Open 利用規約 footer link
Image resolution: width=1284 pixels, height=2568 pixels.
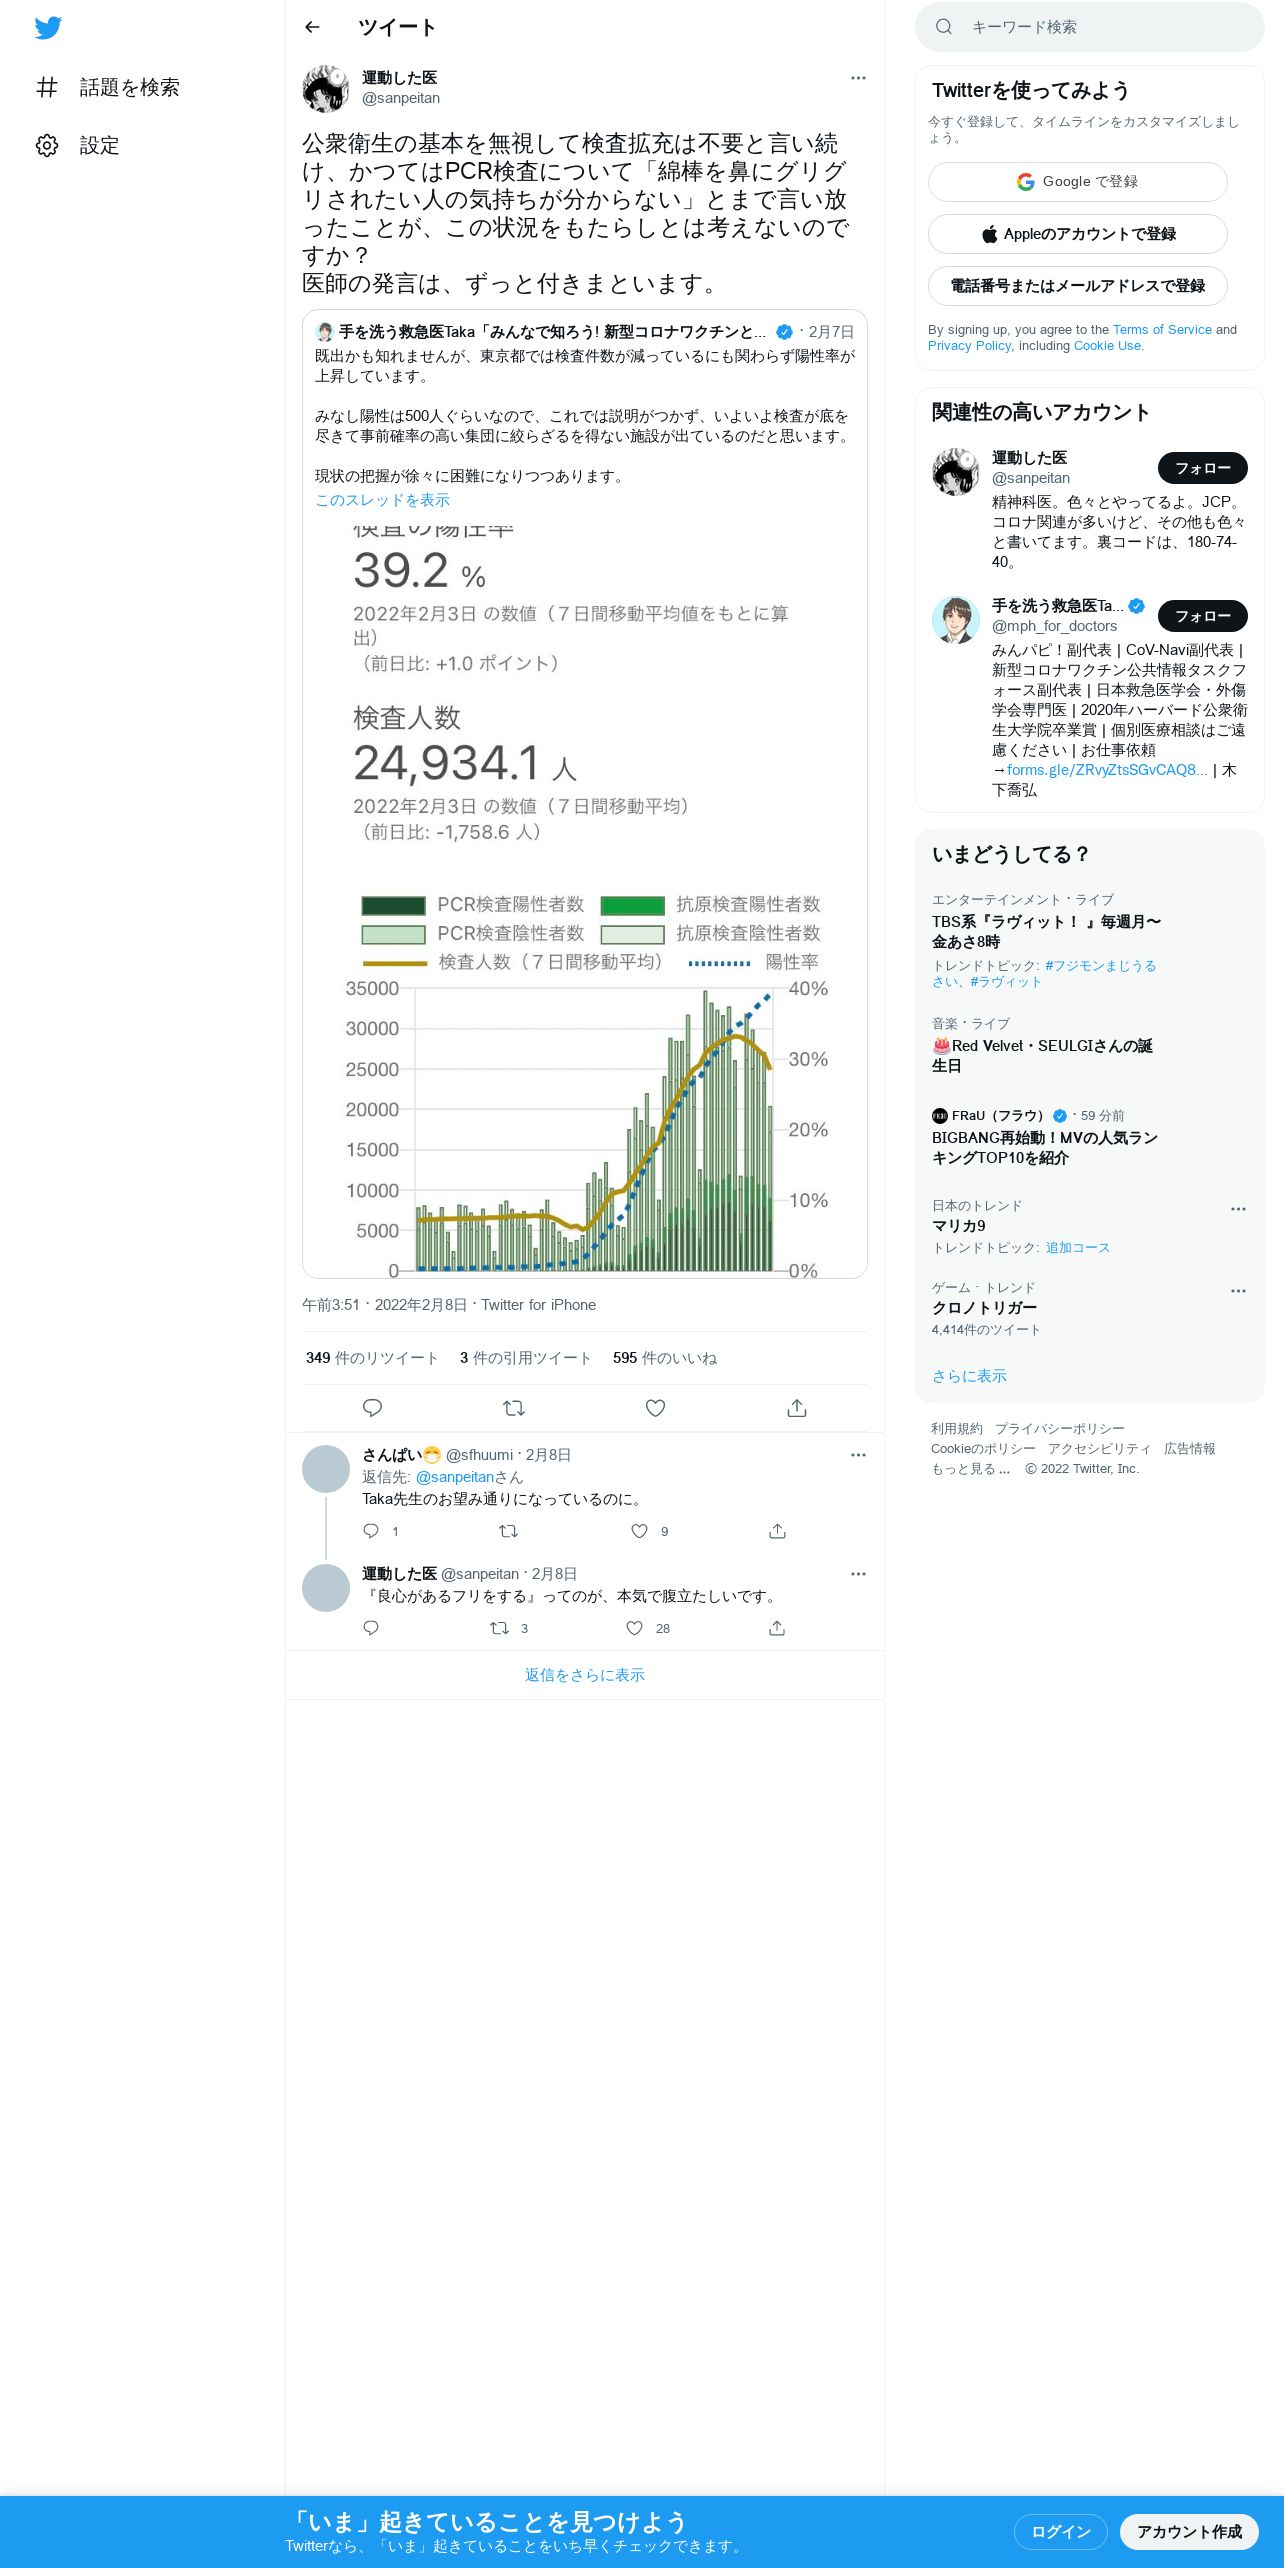957,1429
